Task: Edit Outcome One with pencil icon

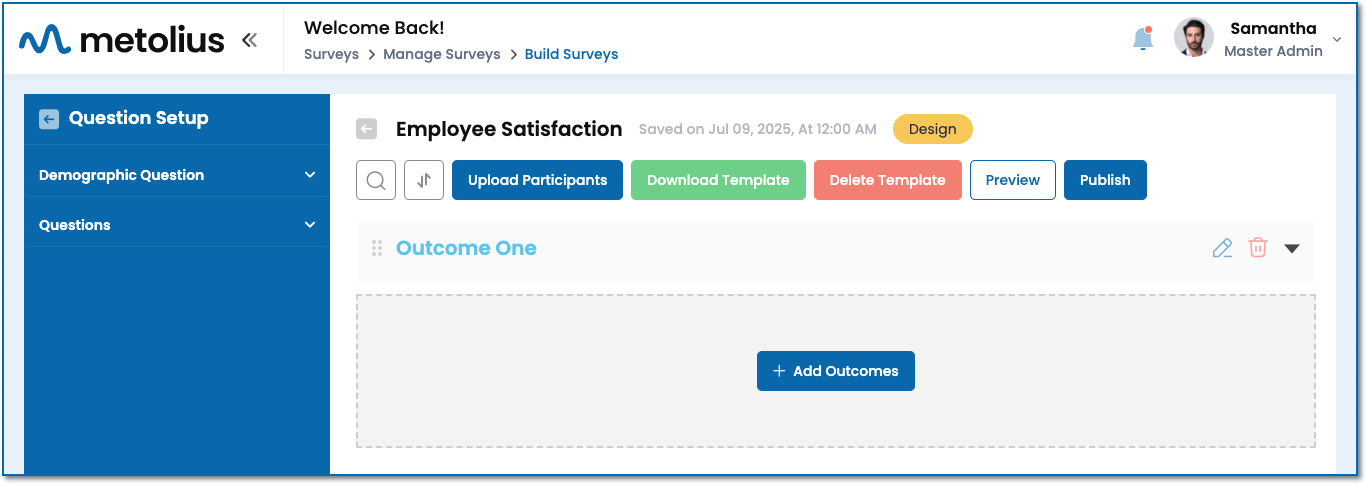Action: (x=1222, y=248)
